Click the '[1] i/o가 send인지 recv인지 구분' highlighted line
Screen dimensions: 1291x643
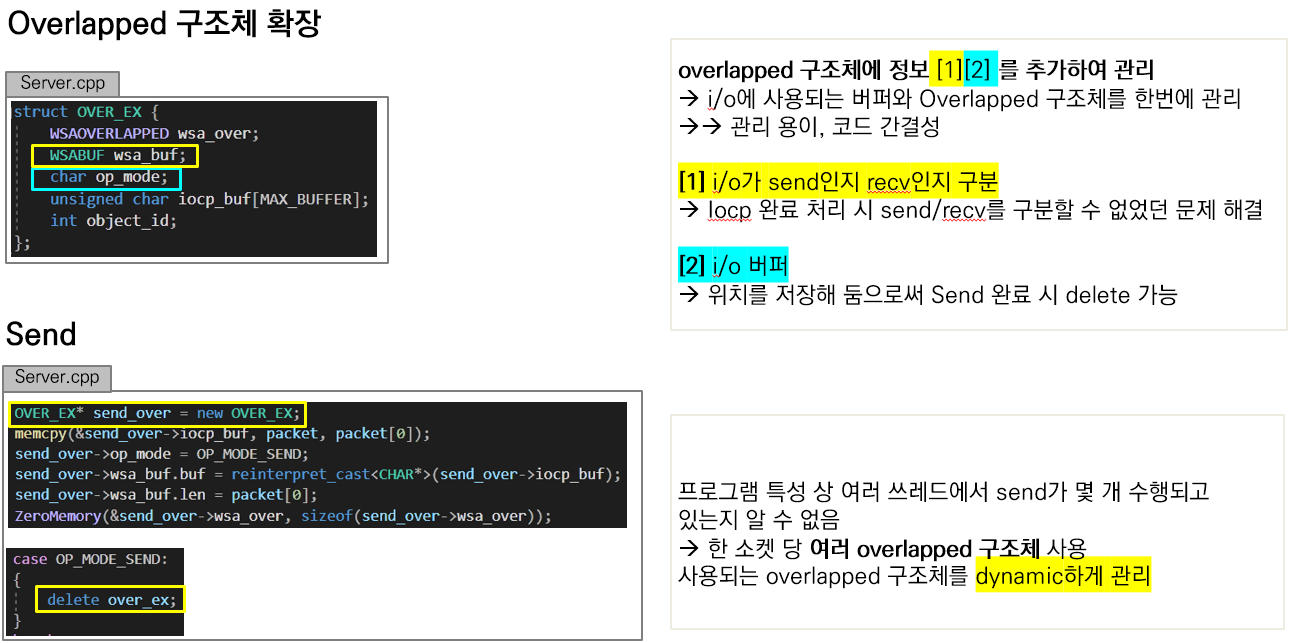click(x=839, y=182)
